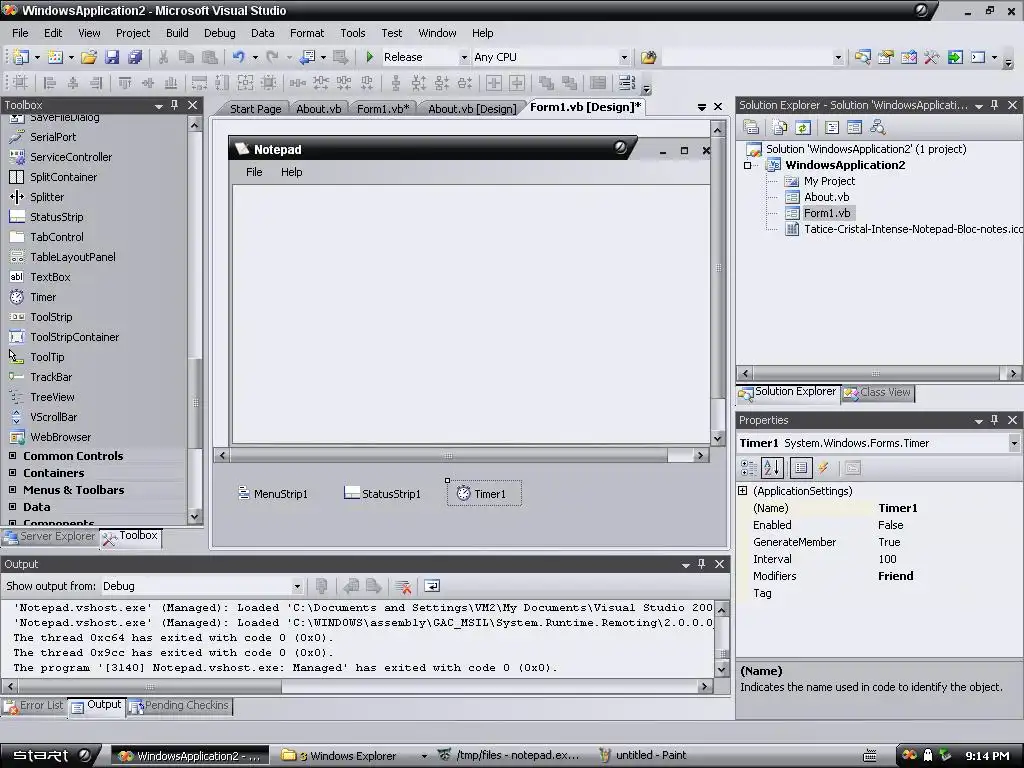1024x768 pixels.
Task: Toggle Word Wrap in the Output window
Action: pos(432,586)
